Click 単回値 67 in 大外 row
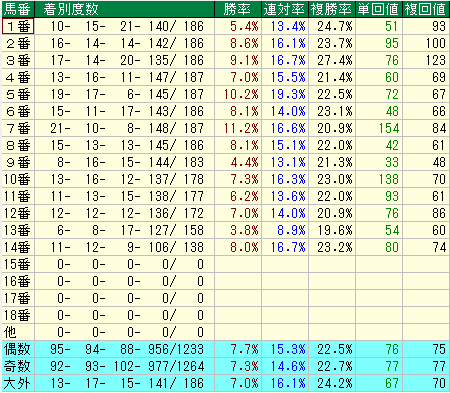450x393 pixels. pos(392,383)
